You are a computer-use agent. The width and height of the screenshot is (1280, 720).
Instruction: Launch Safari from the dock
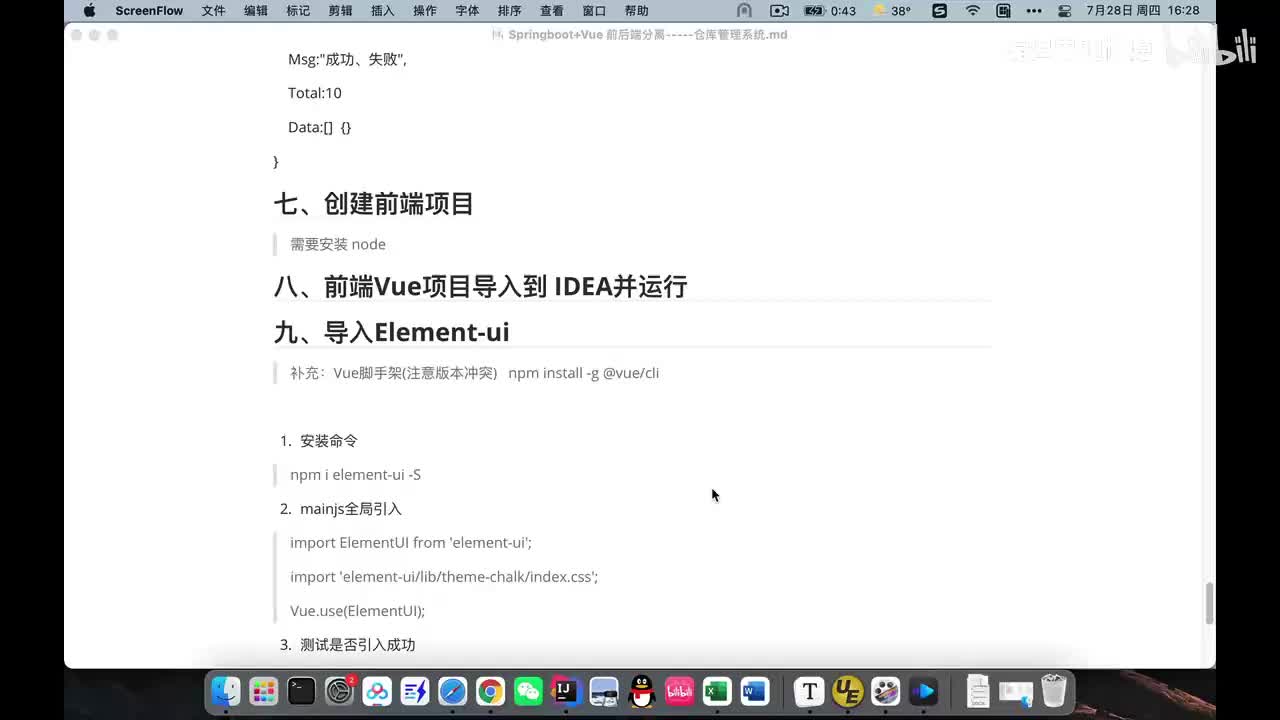(453, 691)
